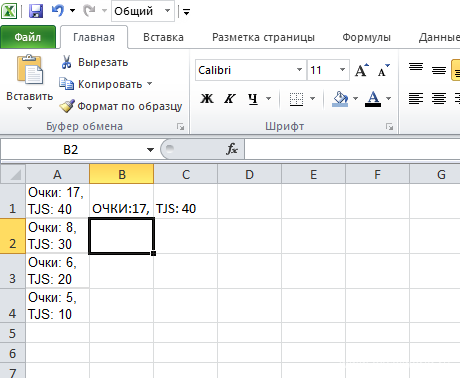Select cell C1 containing TJS: 40
This screenshot has width=460, height=378.
tap(185, 201)
